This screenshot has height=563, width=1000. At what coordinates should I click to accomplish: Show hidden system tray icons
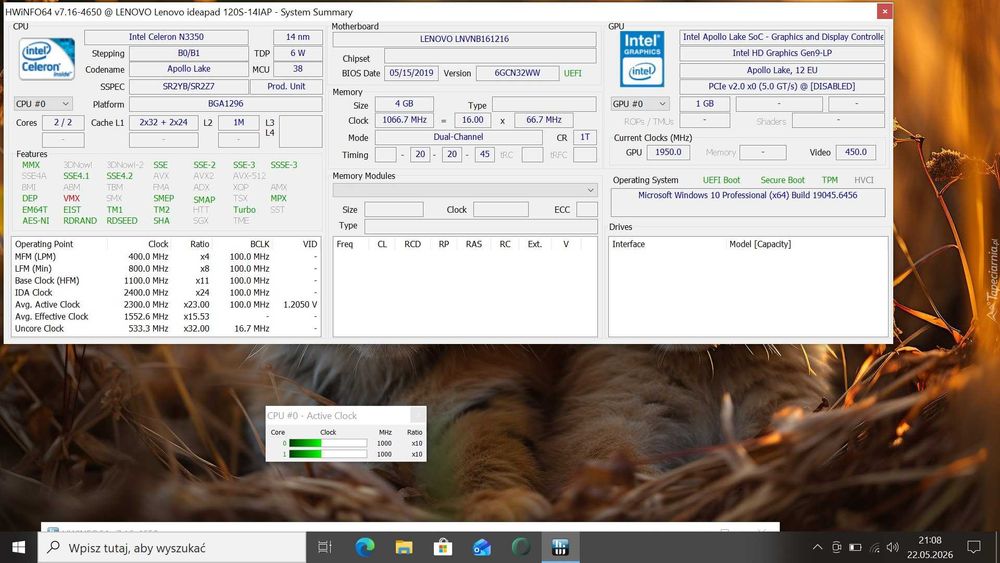[817, 547]
